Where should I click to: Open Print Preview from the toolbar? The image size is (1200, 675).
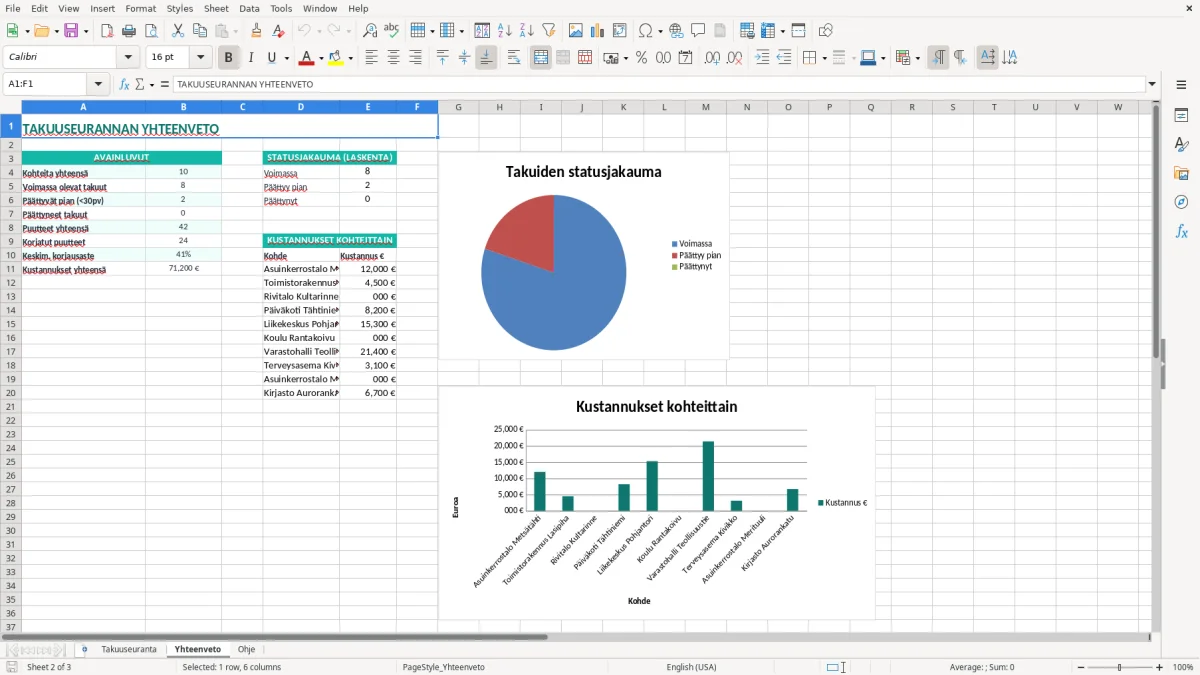tap(151, 31)
